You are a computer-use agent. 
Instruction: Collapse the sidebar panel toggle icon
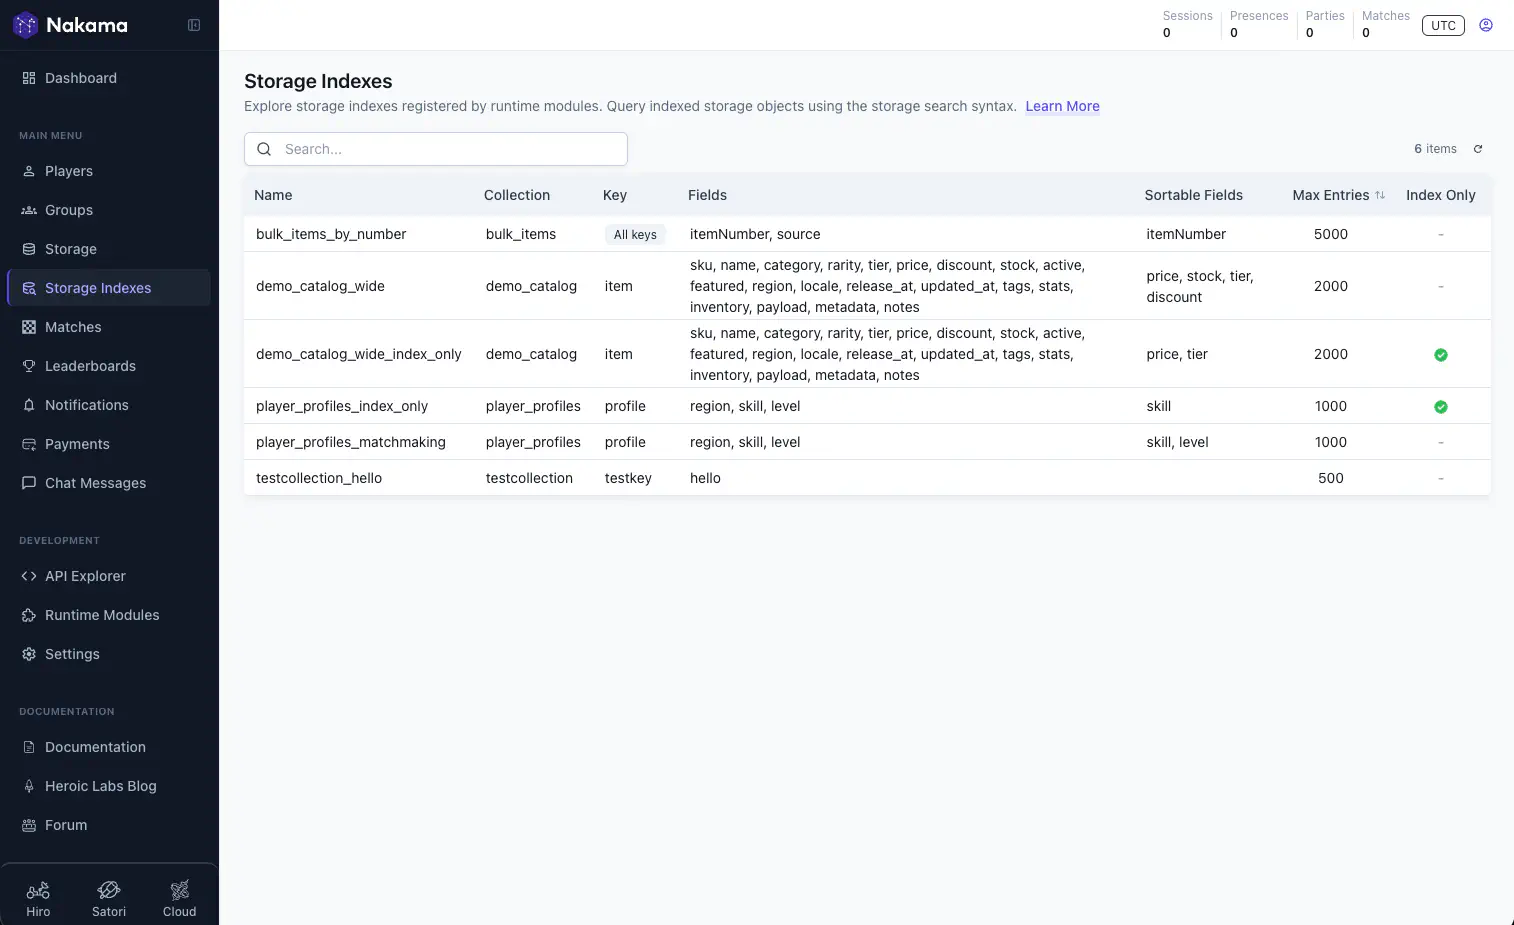(194, 25)
